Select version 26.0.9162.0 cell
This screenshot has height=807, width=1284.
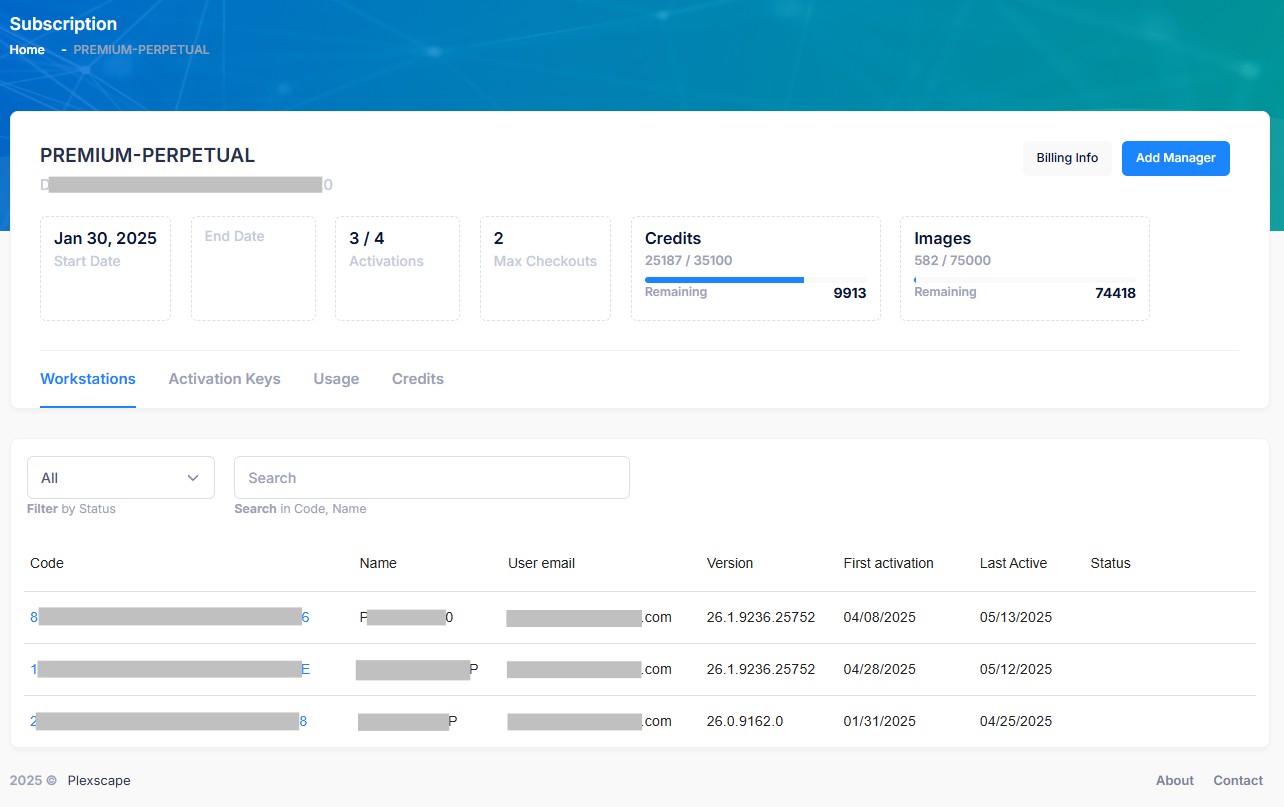pyautogui.click(x=745, y=721)
